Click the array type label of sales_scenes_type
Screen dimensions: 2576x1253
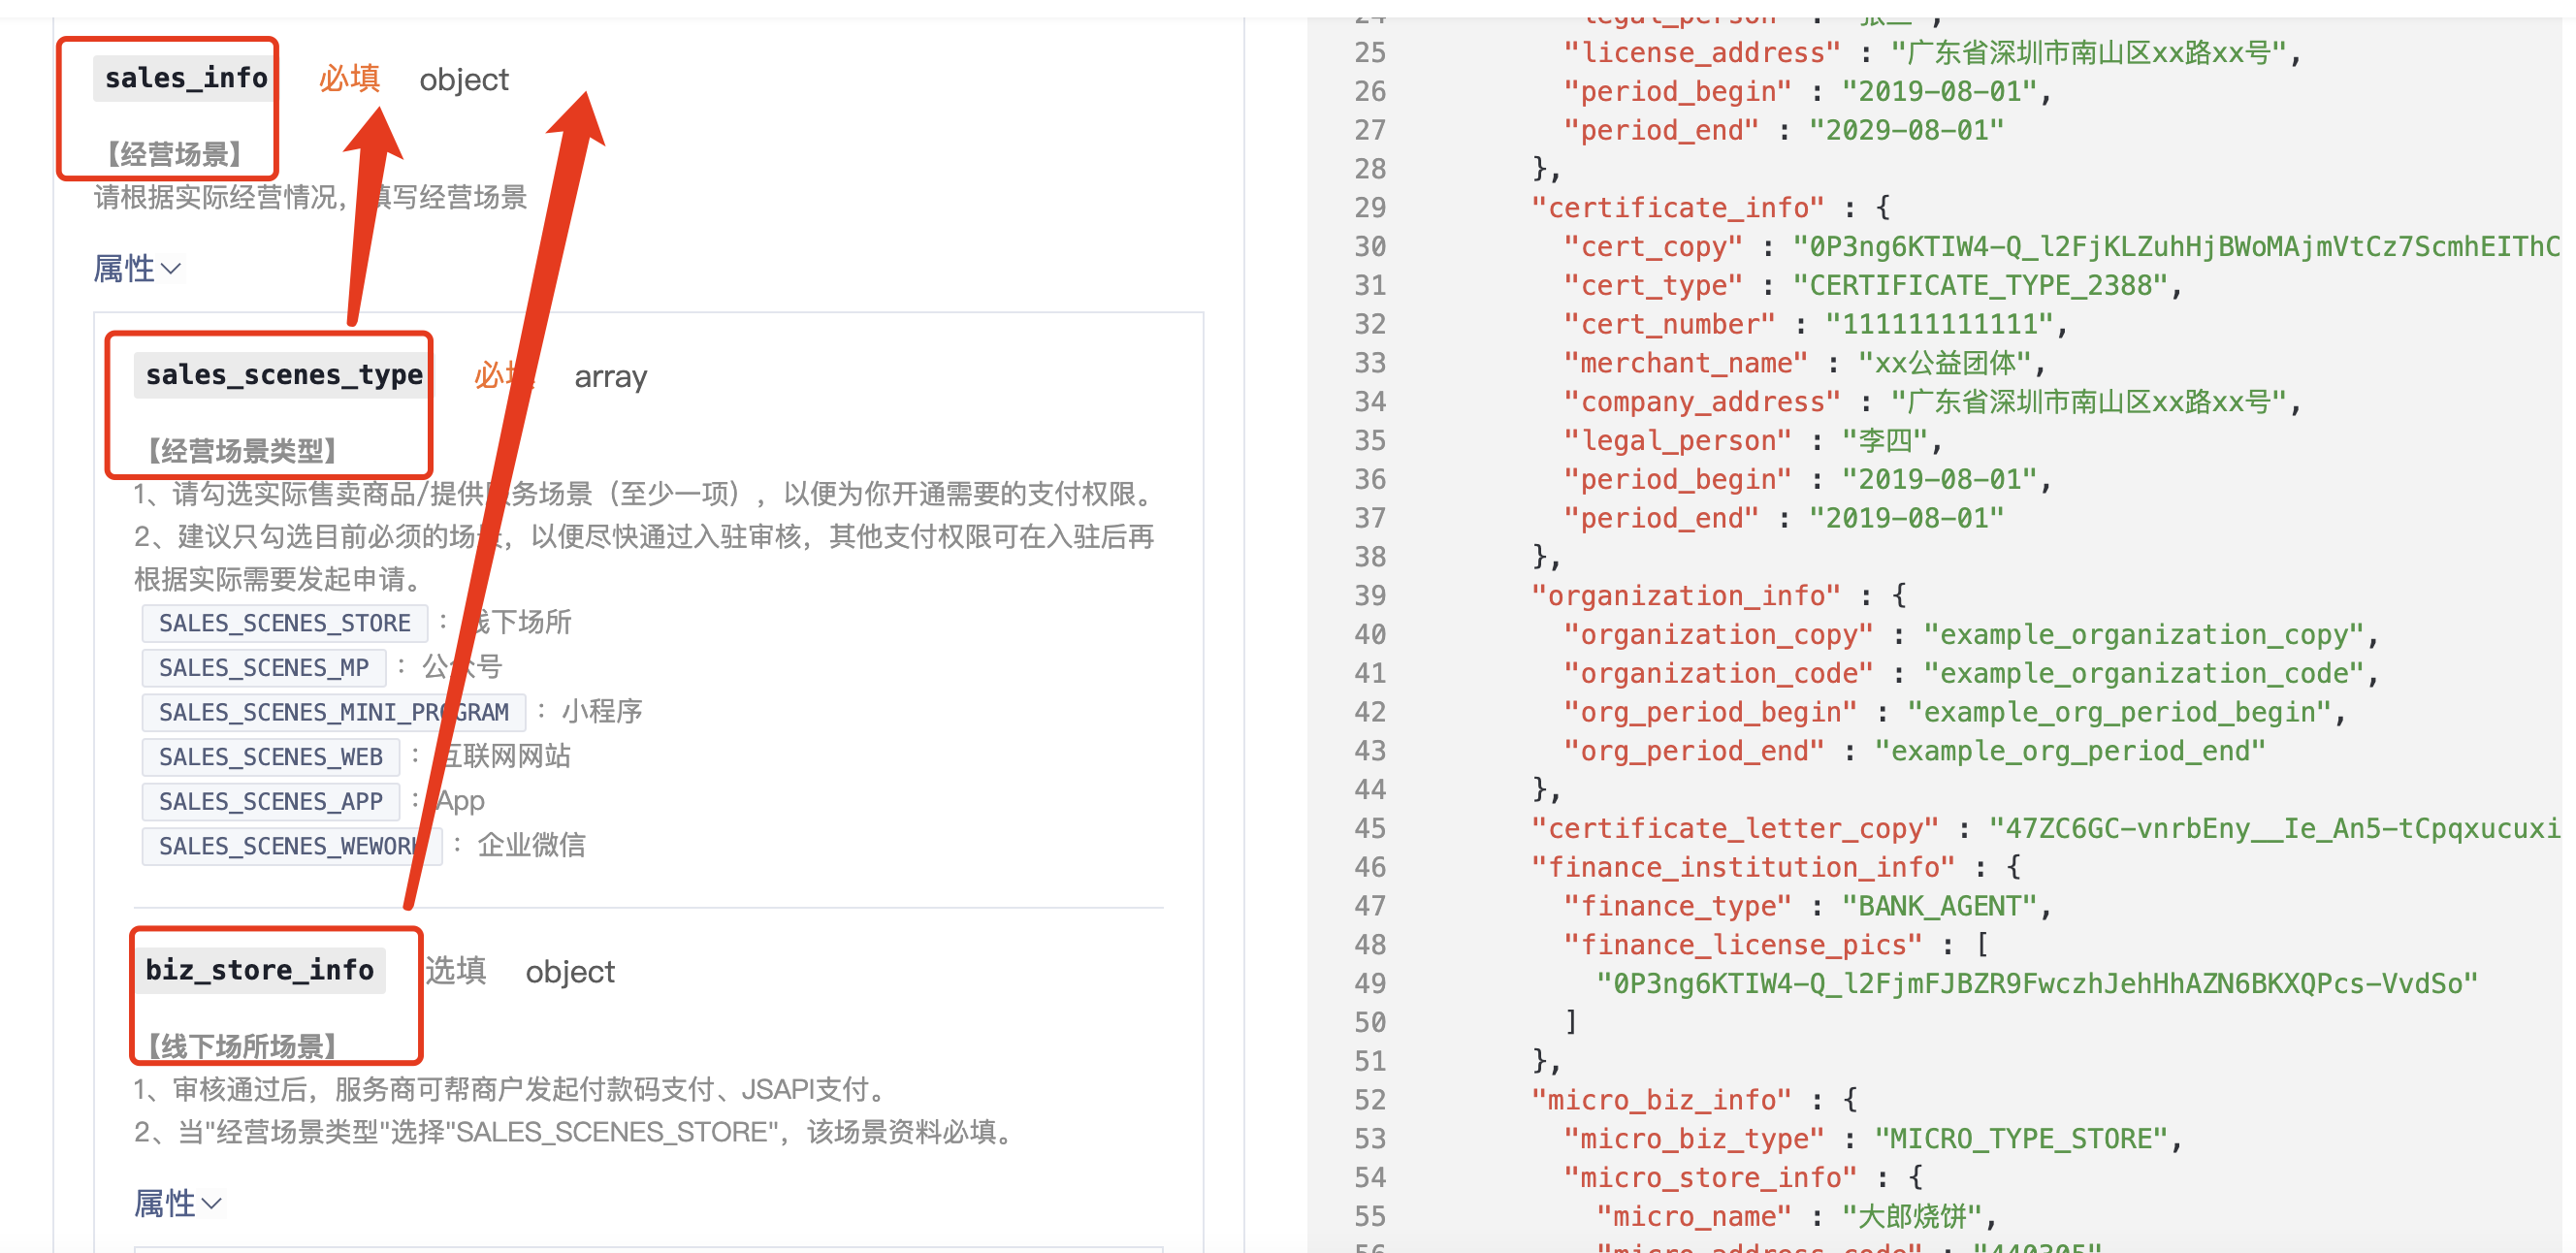(x=610, y=377)
